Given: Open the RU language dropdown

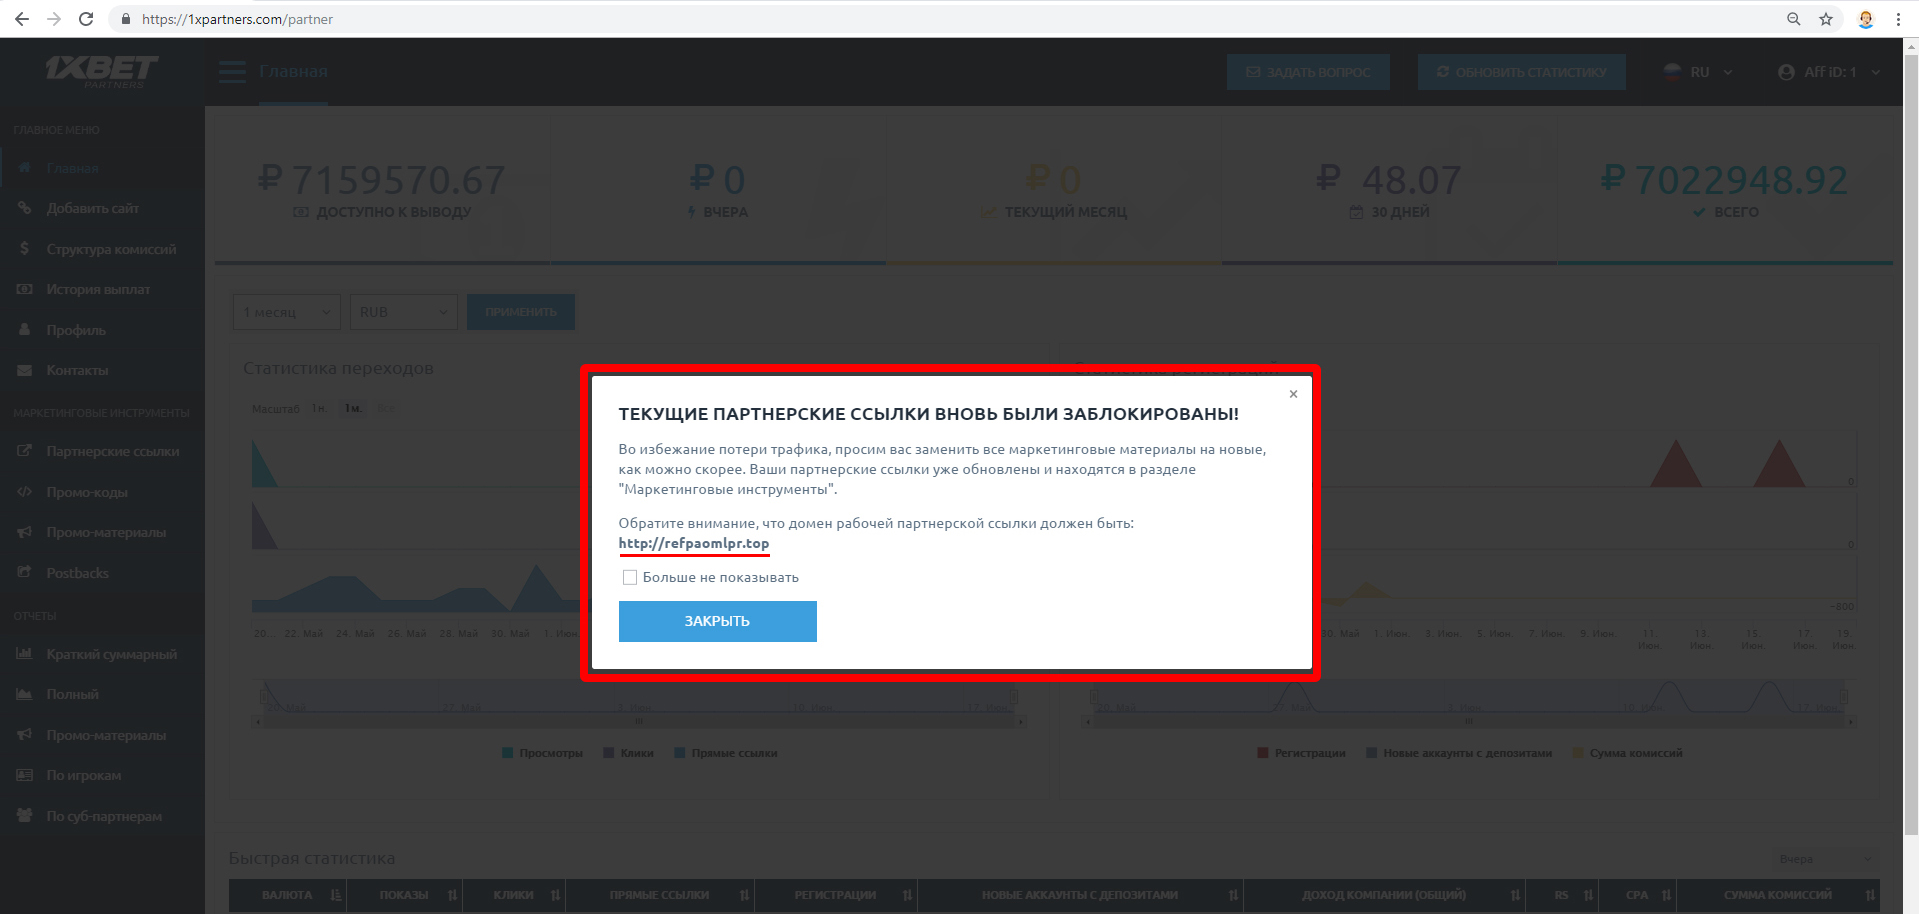Looking at the screenshot, I should click(1698, 72).
